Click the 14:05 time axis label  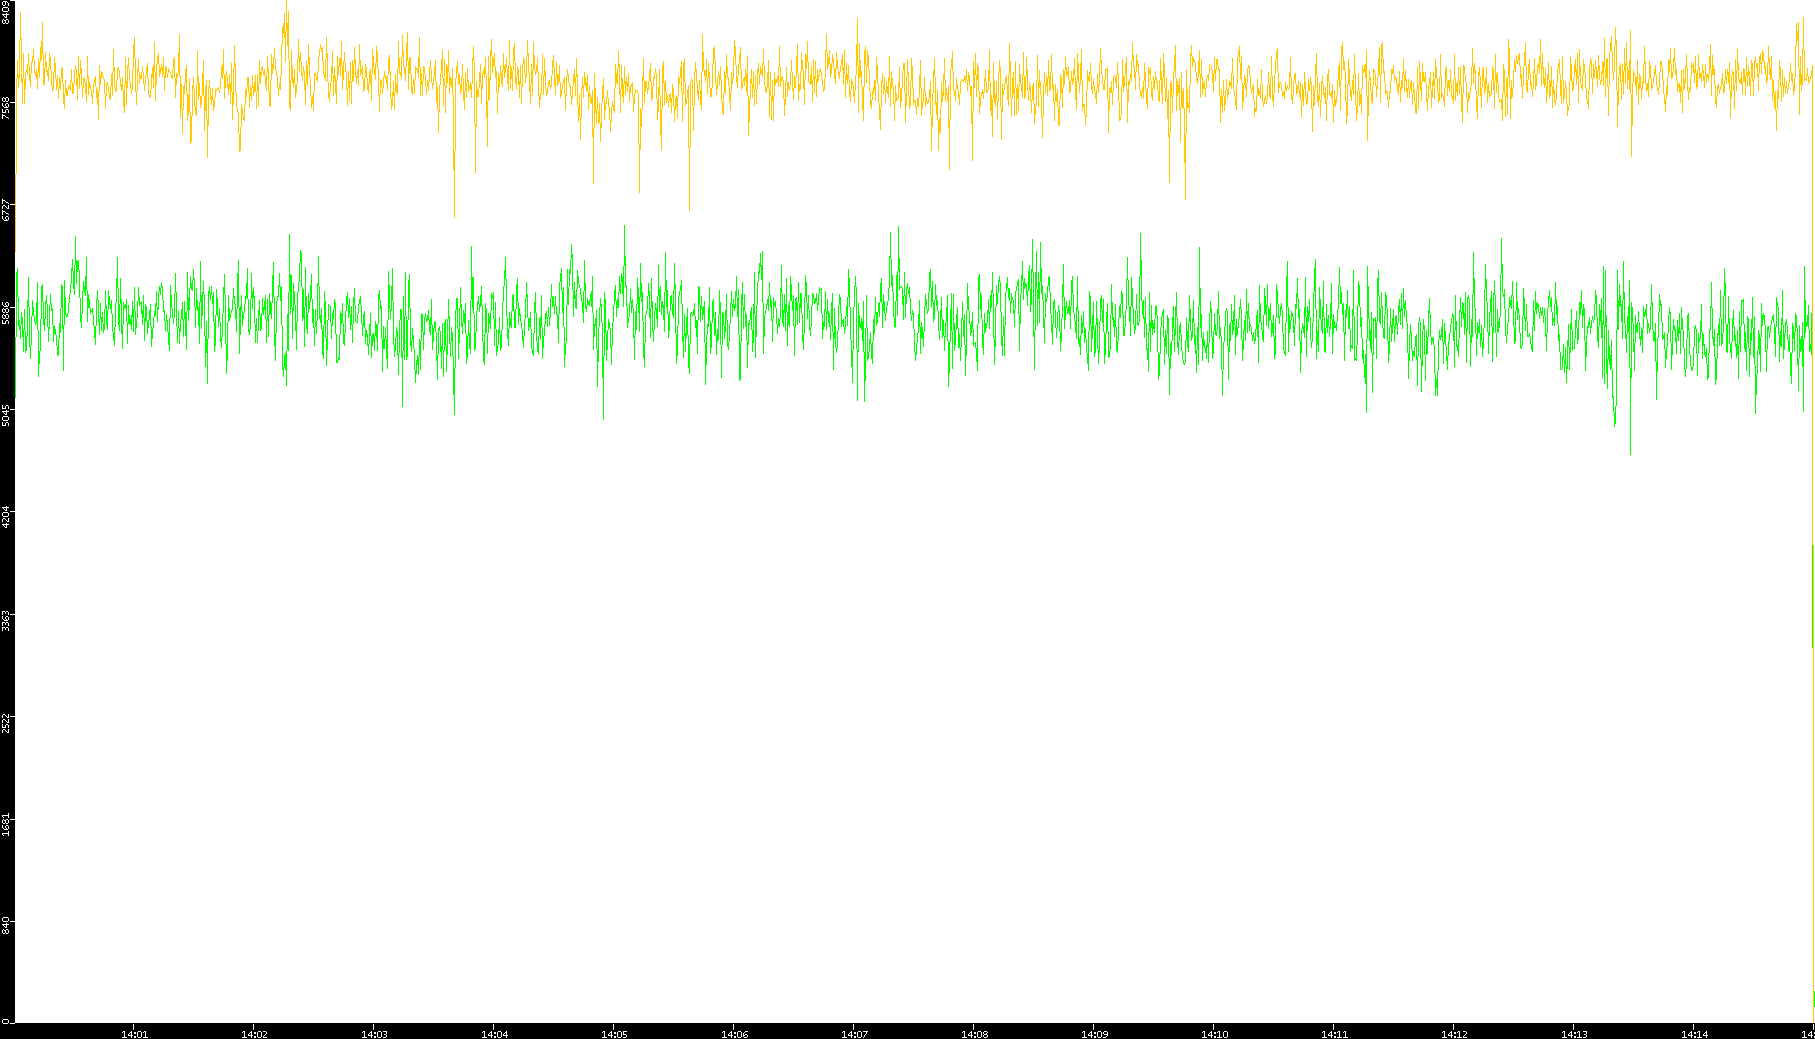pyautogui.click(x=614, y=1034)
